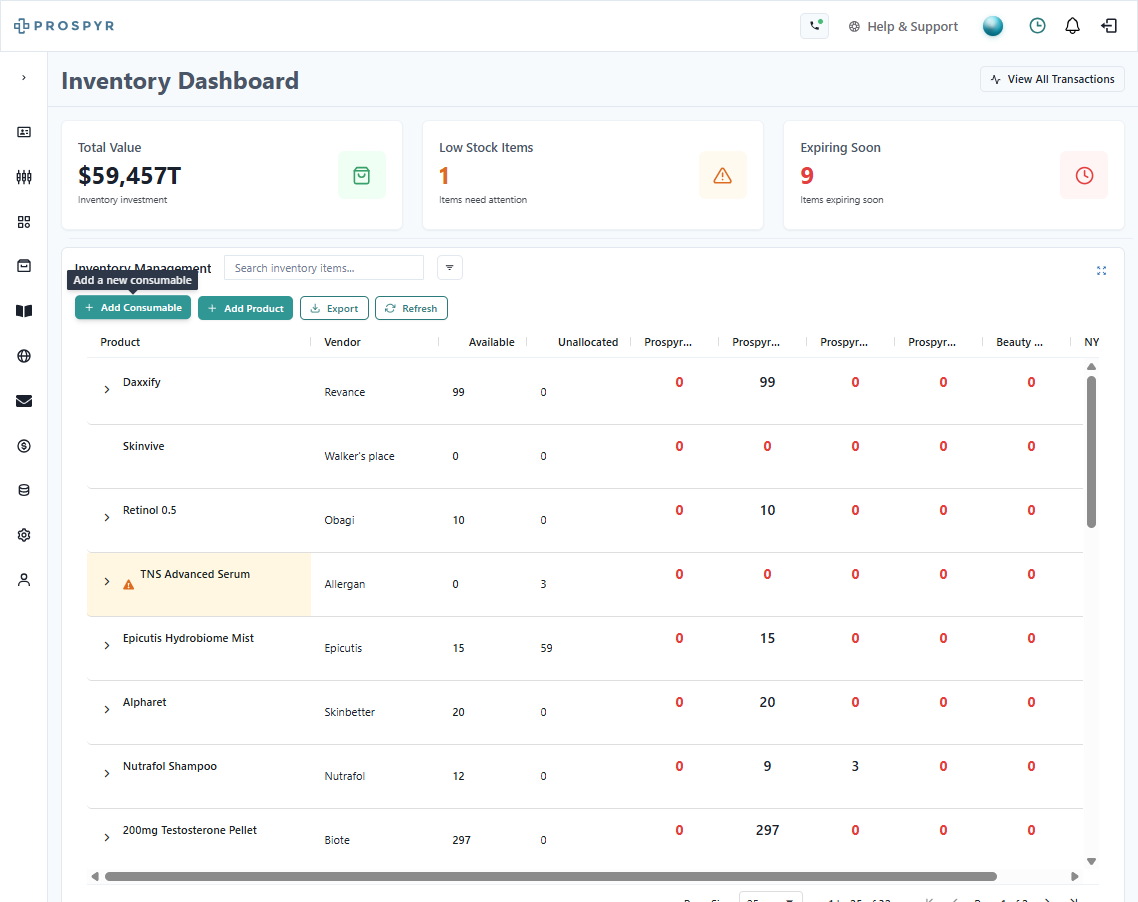Click vendor cell Walker's place
Screen dimensions: 1138x902
[359, 456]
